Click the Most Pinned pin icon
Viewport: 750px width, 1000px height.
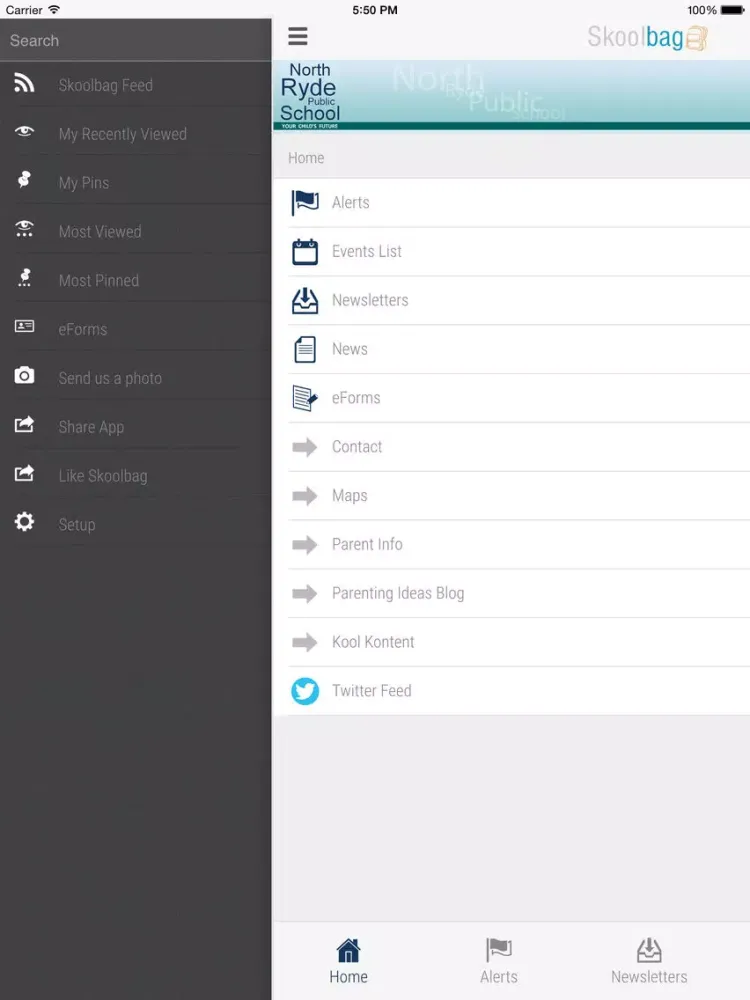[24, 277]
